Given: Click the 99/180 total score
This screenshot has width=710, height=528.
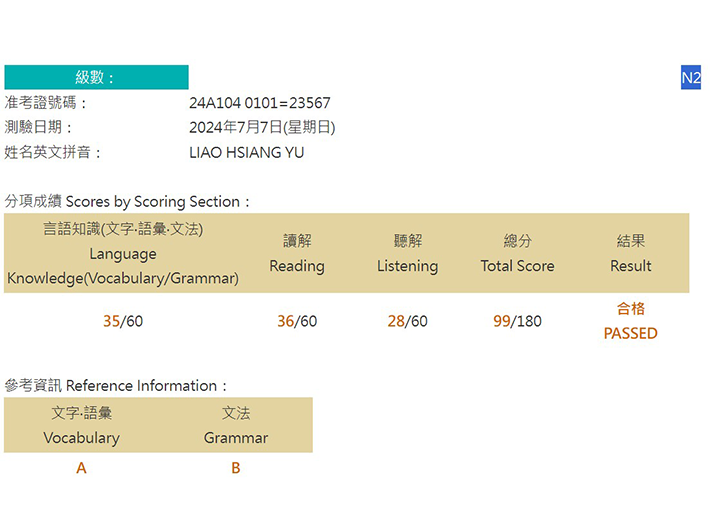Looking at the screenshot, I should [x=517, y=321].
